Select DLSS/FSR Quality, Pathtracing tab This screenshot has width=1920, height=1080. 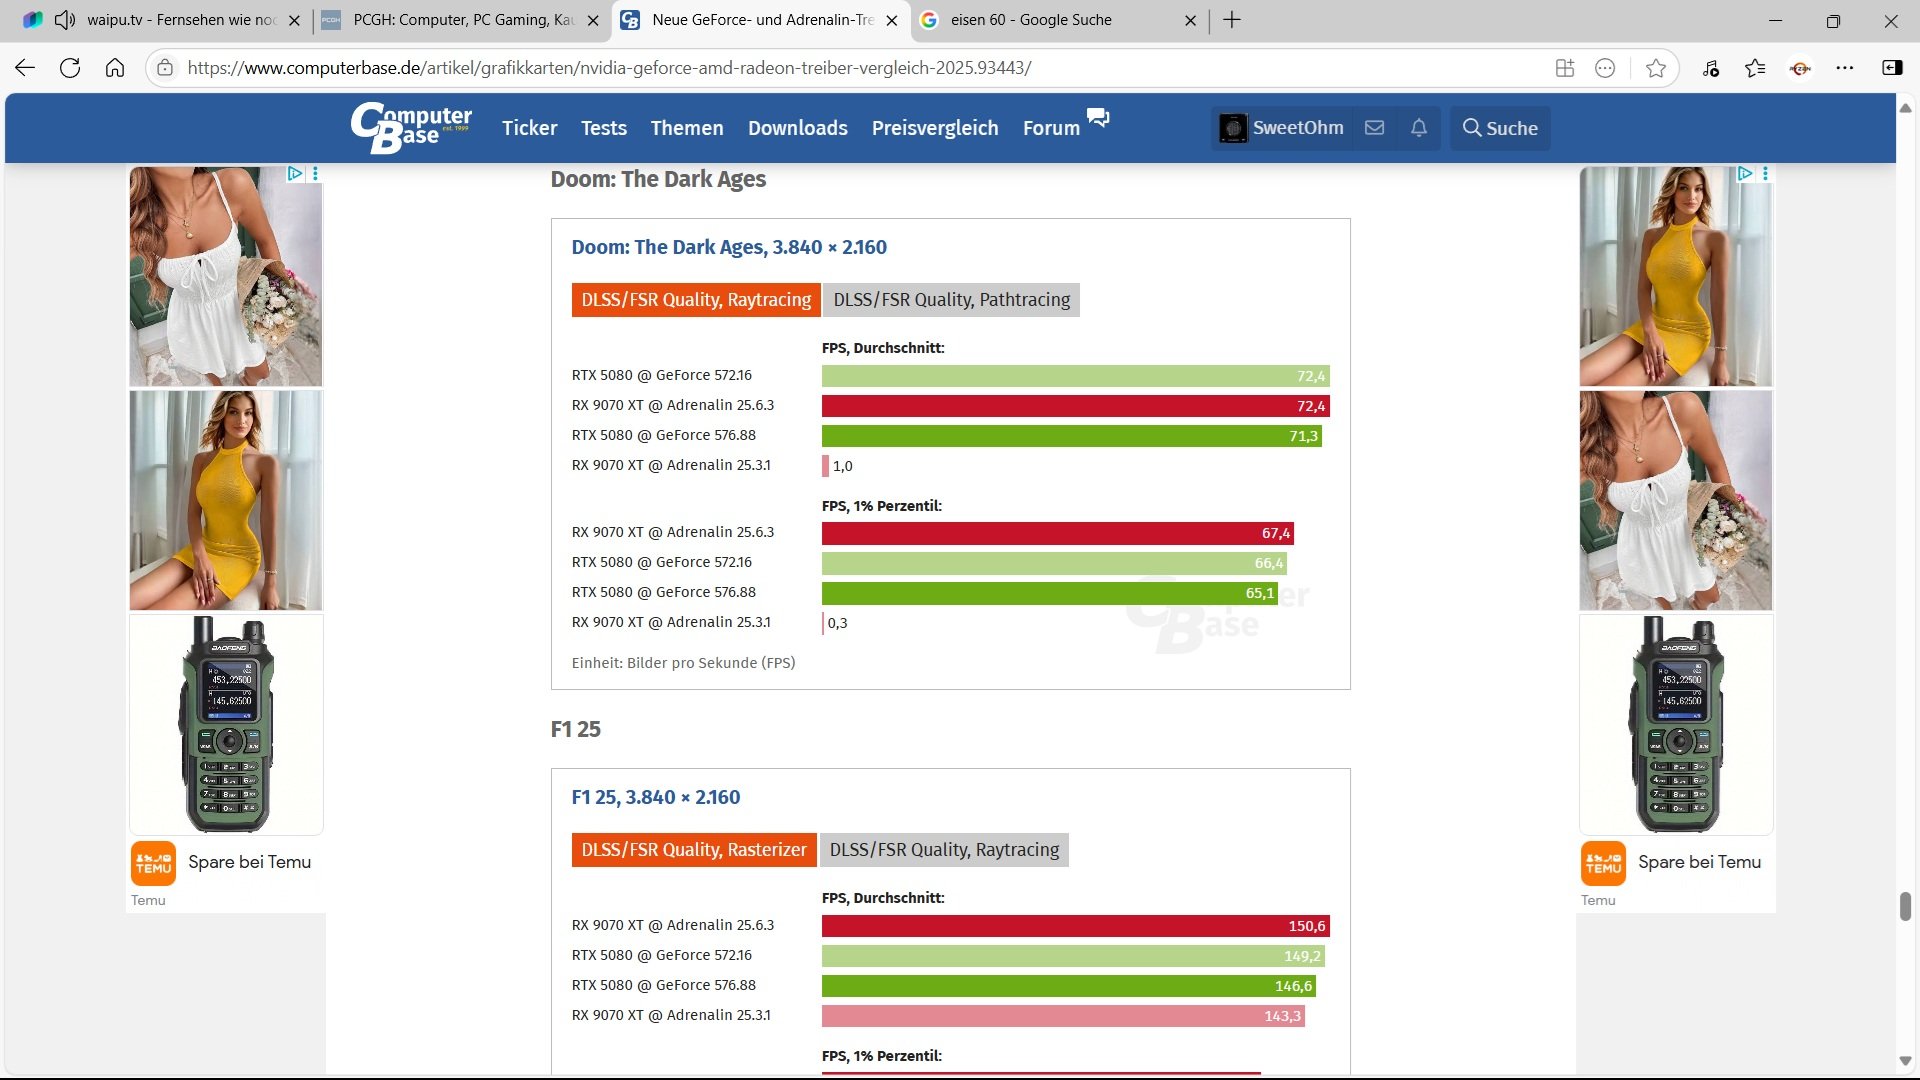click(951, 300)
